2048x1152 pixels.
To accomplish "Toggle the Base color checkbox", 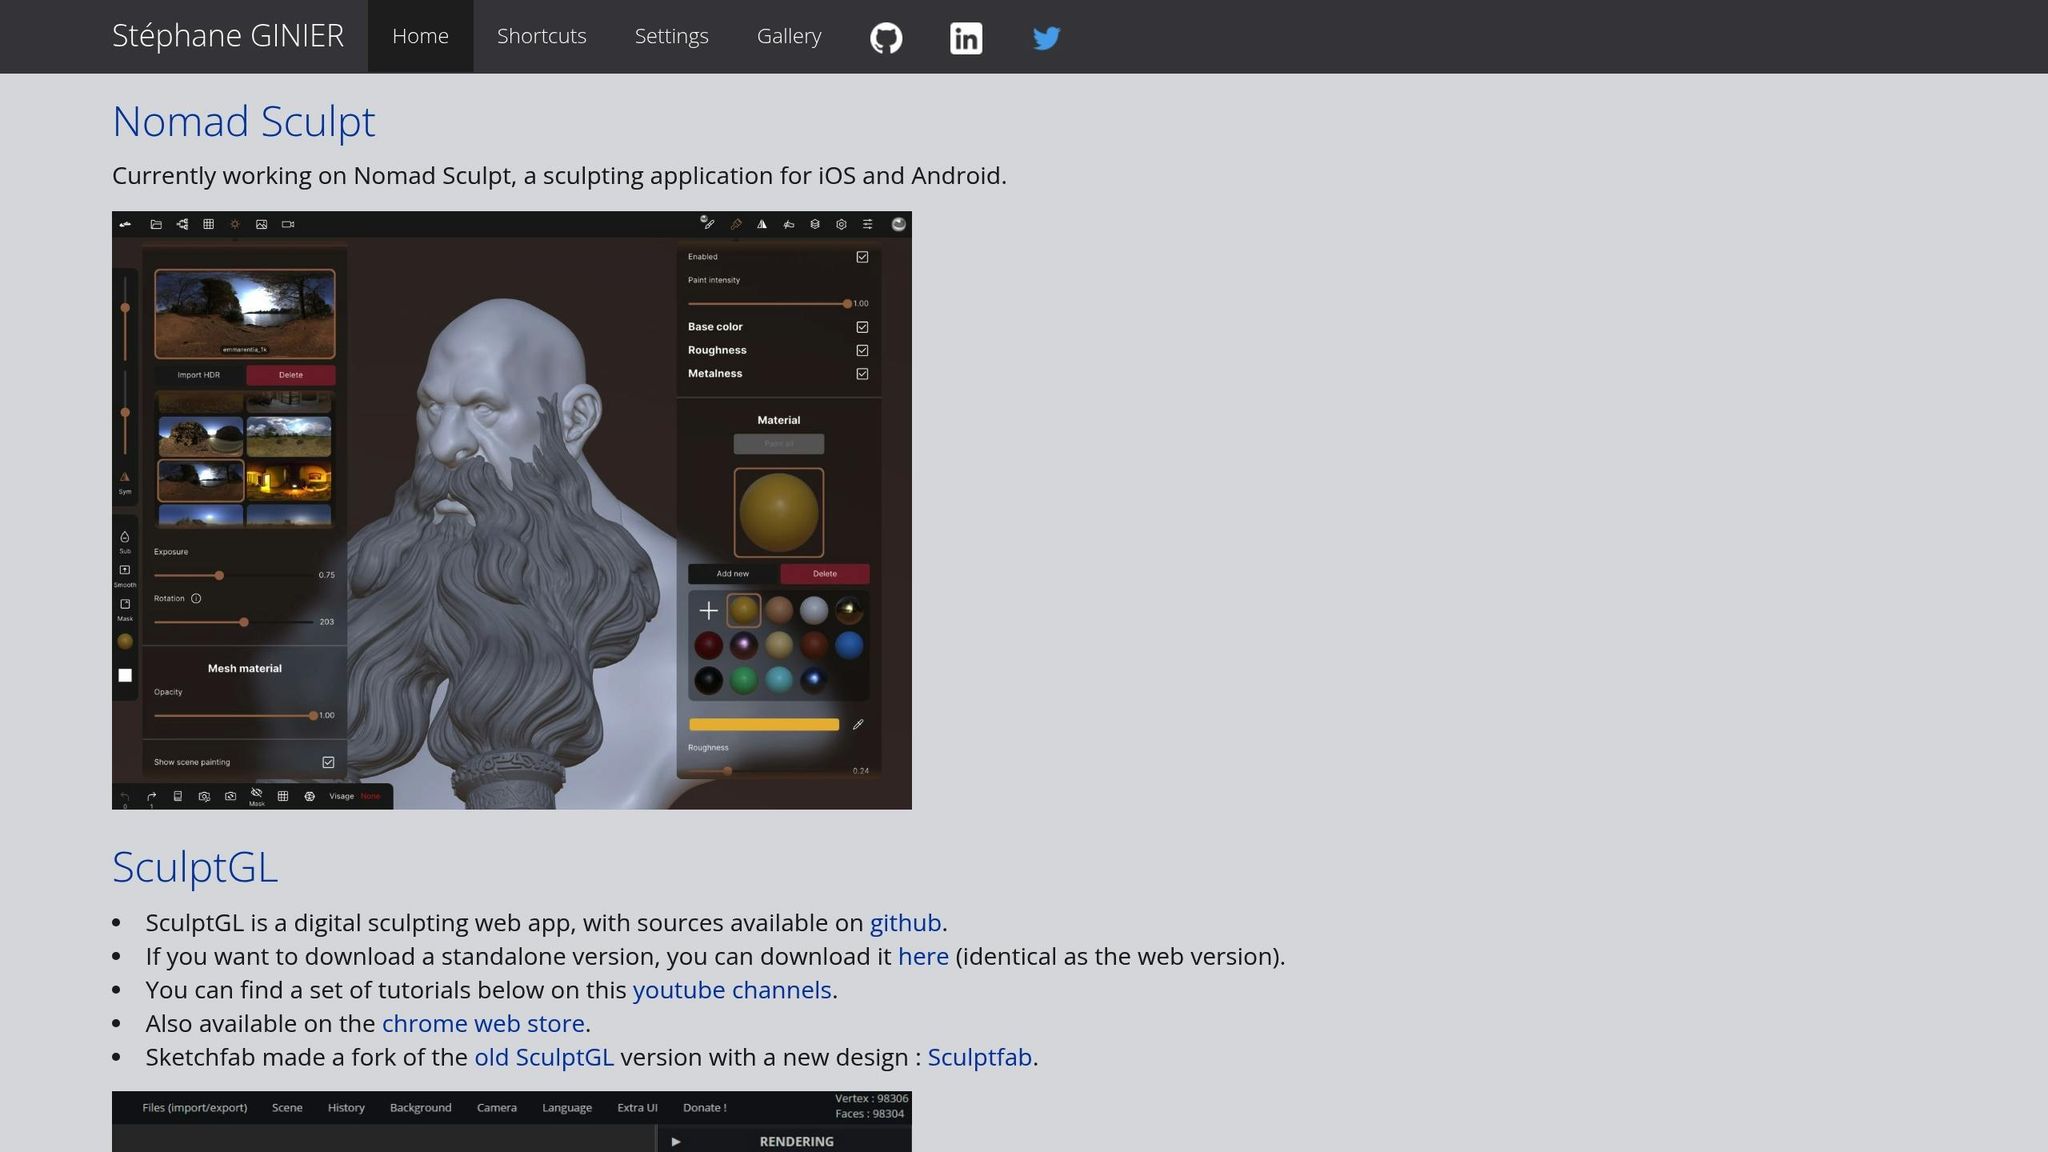I will 862,327.
